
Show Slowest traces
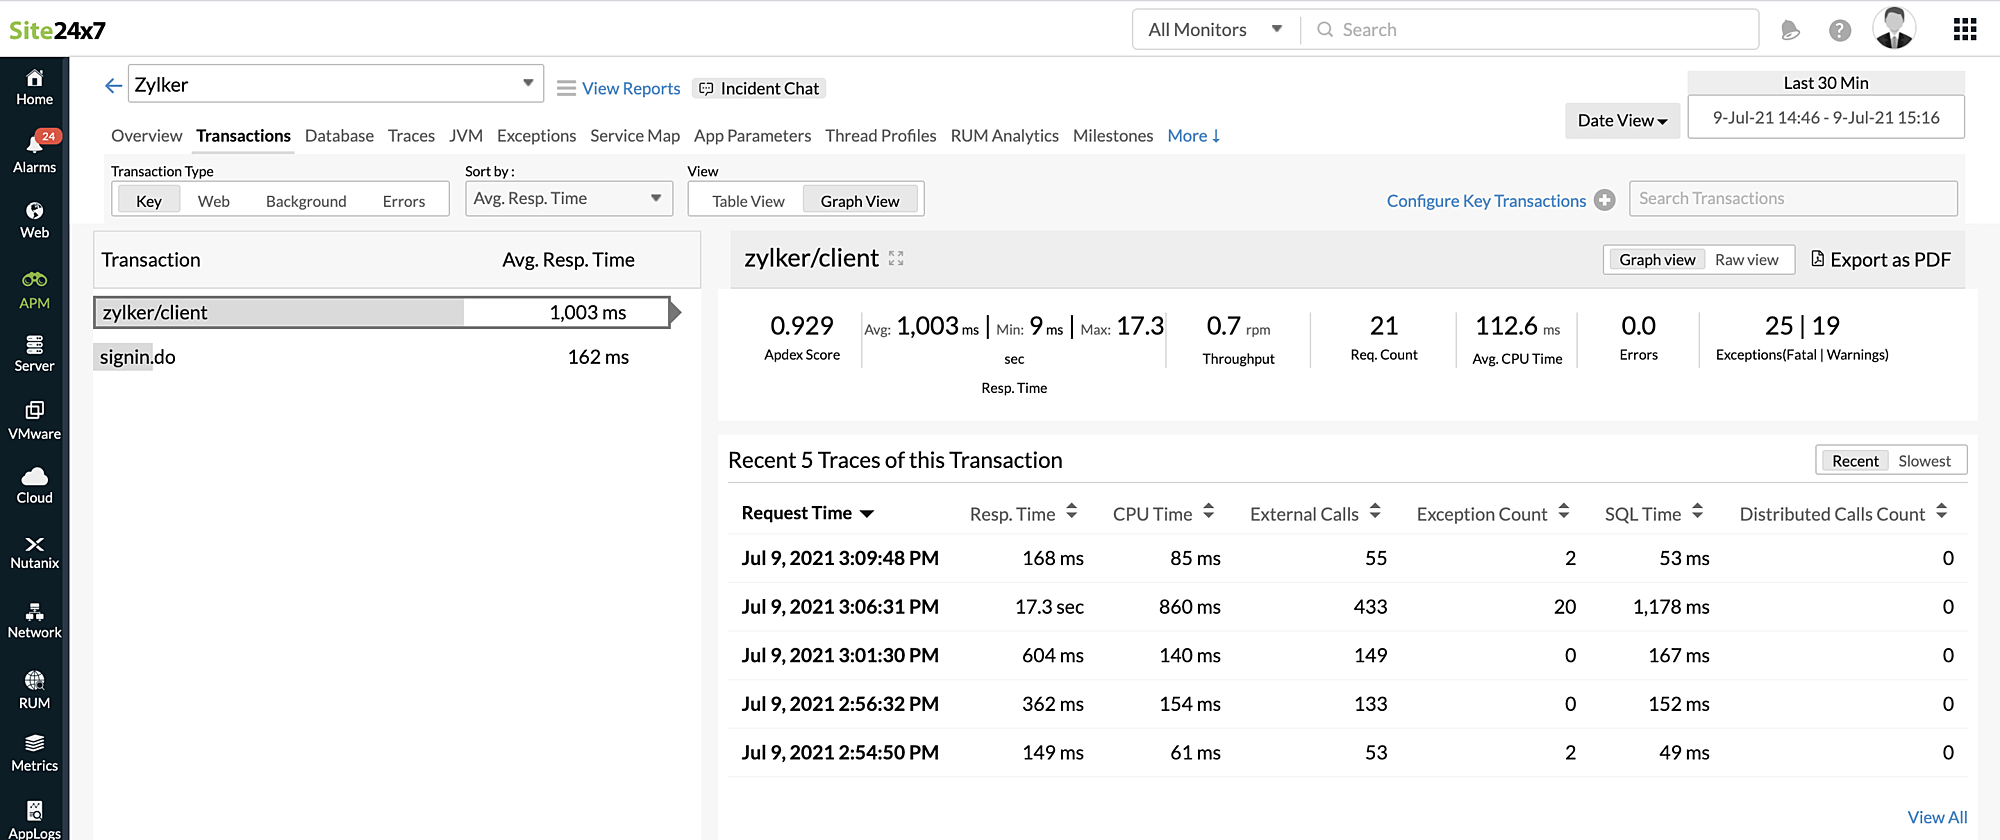[1924, 461]
